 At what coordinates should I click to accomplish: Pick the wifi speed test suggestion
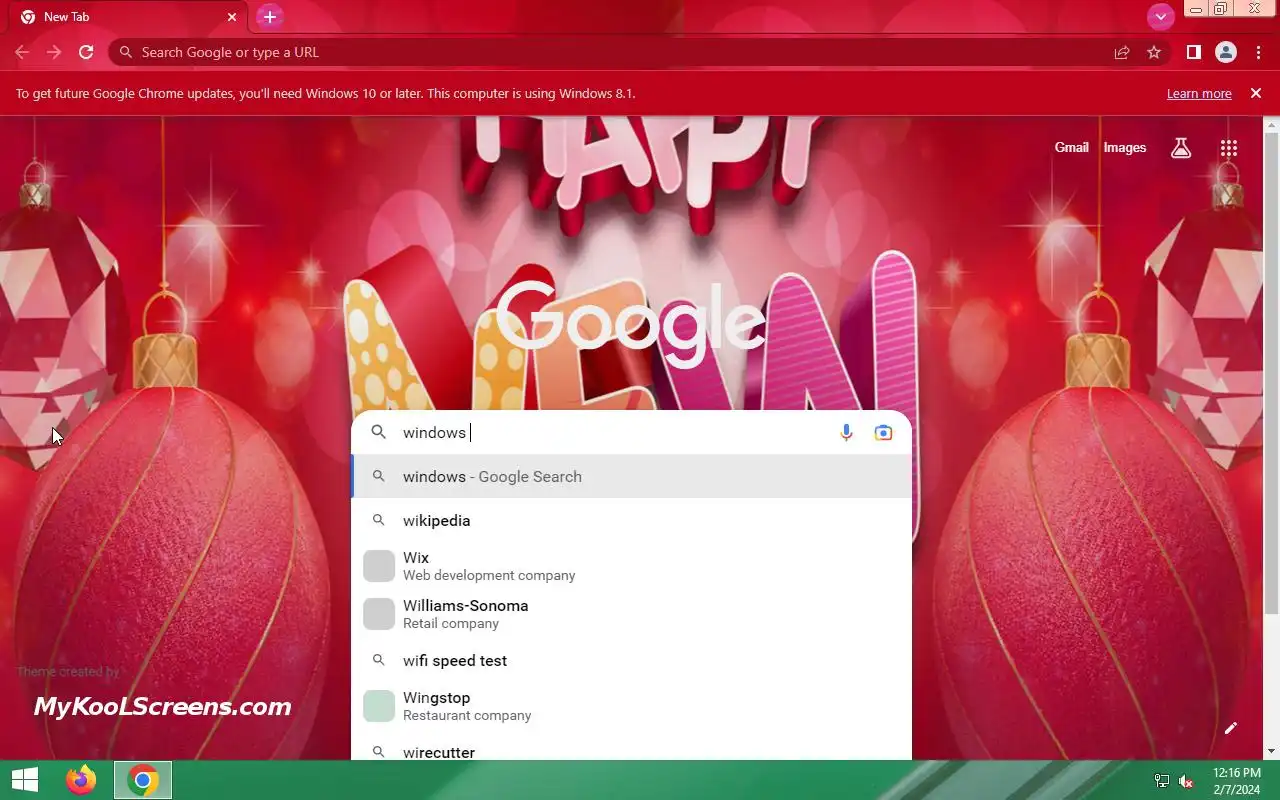point(631,660)
